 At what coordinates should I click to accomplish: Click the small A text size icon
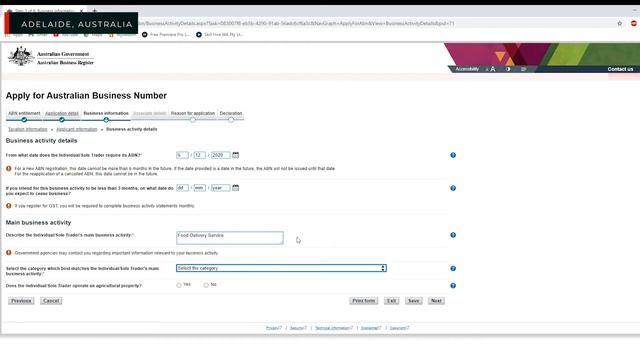[487, 69]
